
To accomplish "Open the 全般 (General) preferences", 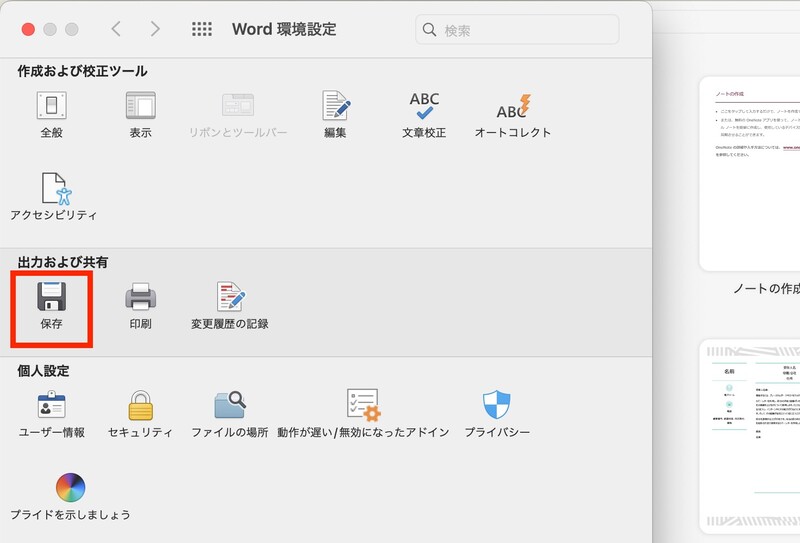I will [52, 114].
